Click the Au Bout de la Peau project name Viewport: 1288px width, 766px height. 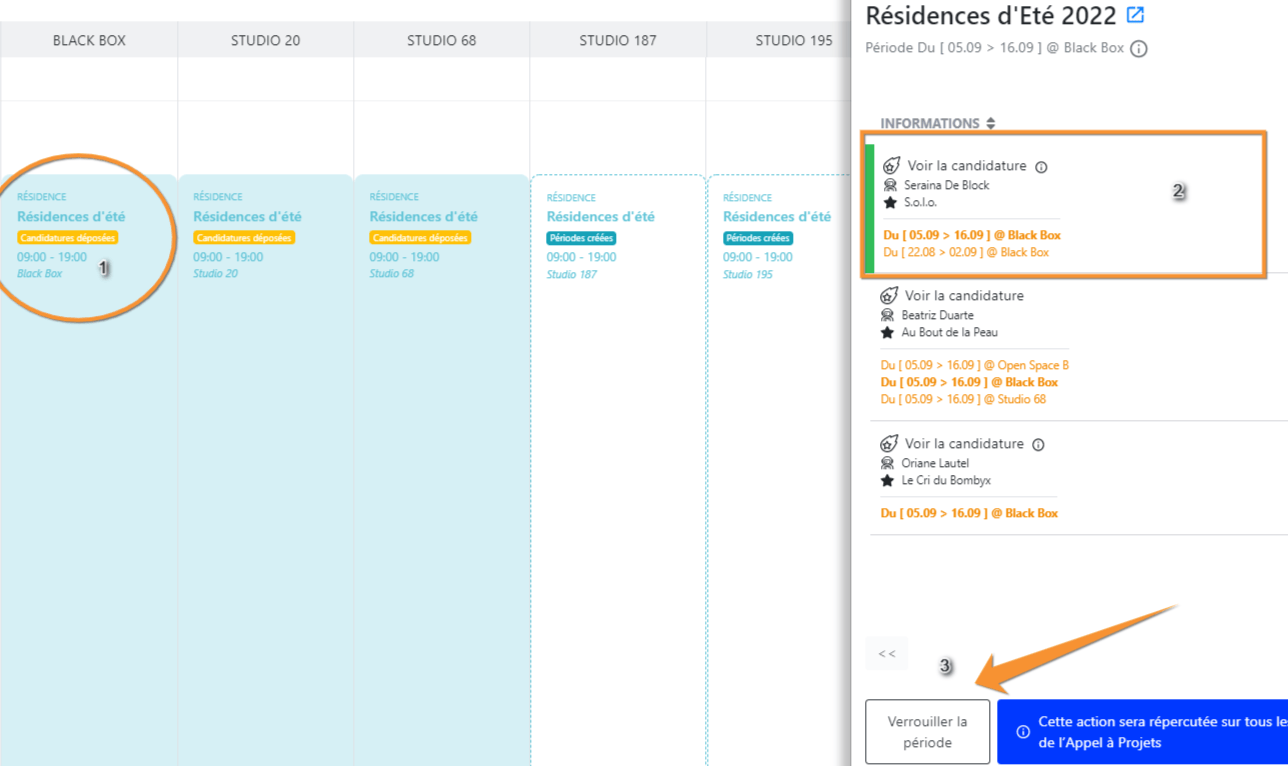[949, 332]
